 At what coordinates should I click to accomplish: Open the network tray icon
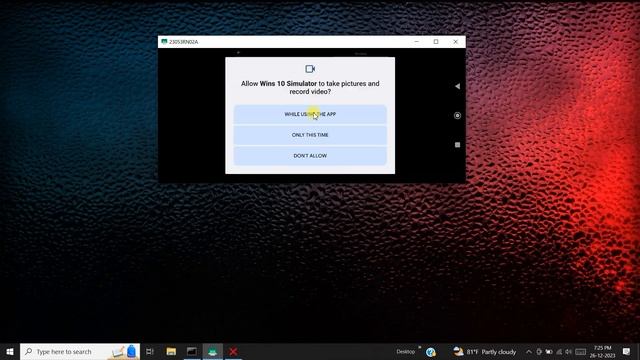pyautogui.click(x=559, y=352)
